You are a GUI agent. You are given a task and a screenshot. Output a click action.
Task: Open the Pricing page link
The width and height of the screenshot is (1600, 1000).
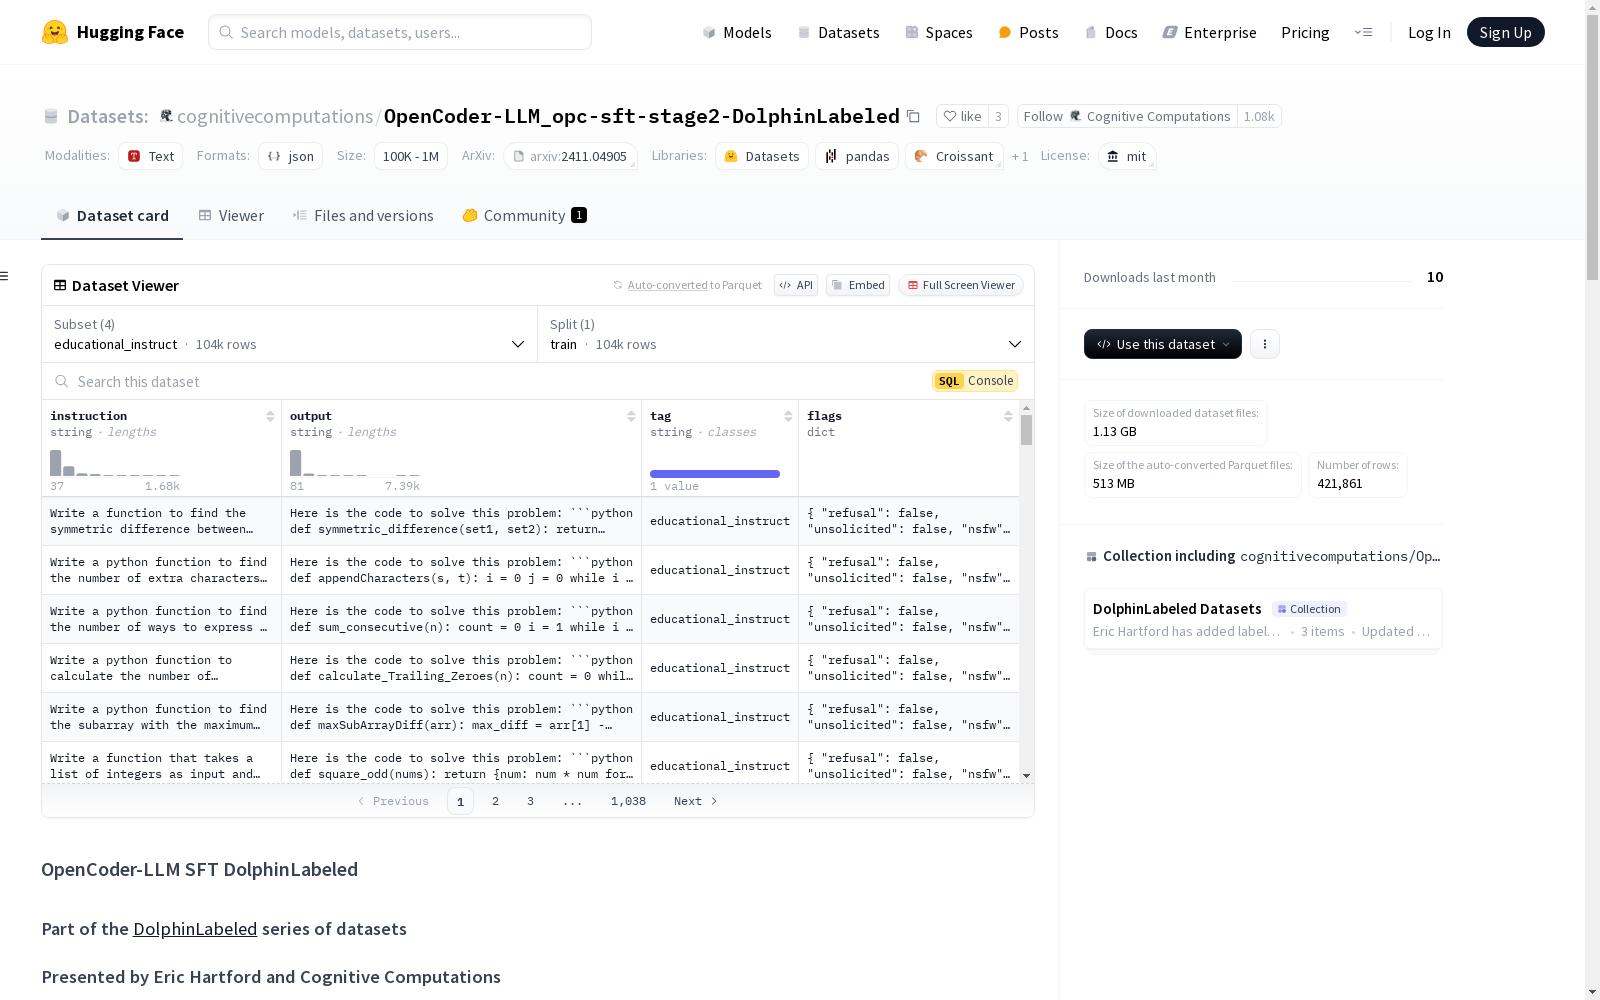point(1305,32)
